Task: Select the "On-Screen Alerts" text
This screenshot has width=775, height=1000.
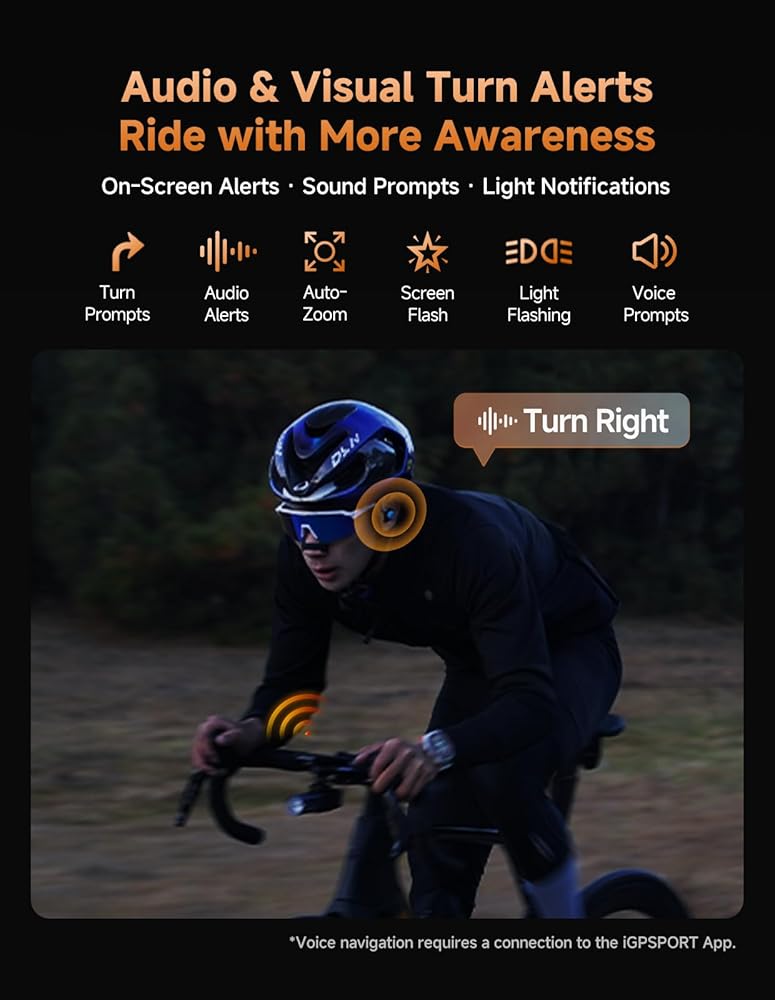Action: pos(190,187)
